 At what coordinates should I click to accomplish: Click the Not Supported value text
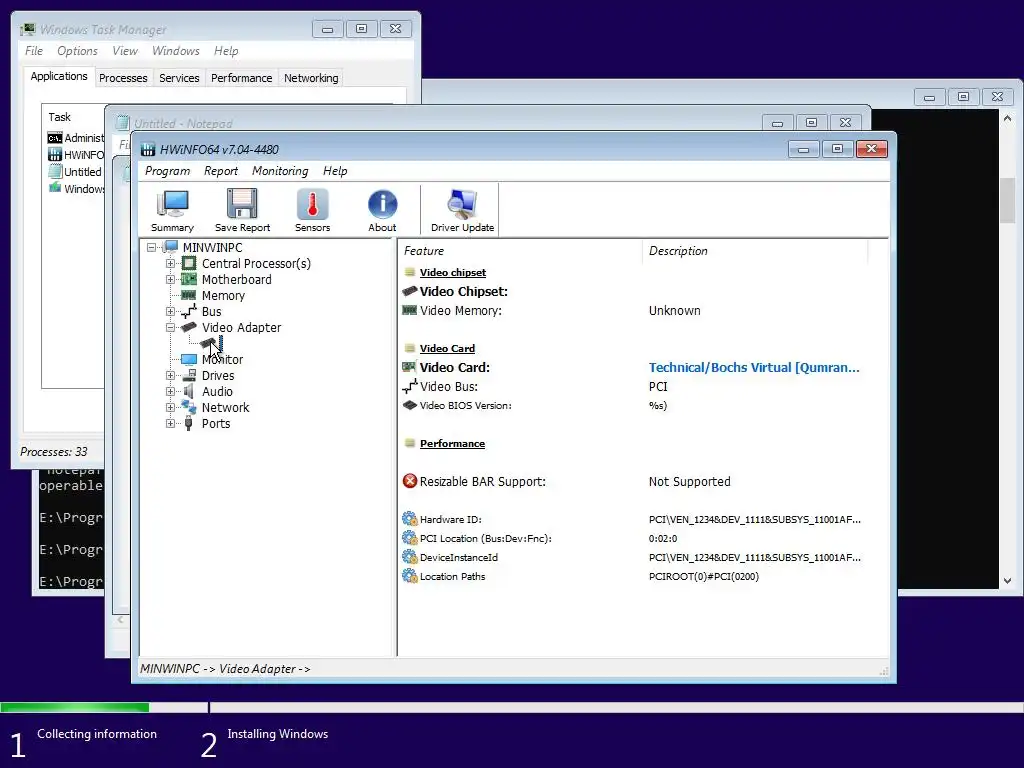(690, 481)
